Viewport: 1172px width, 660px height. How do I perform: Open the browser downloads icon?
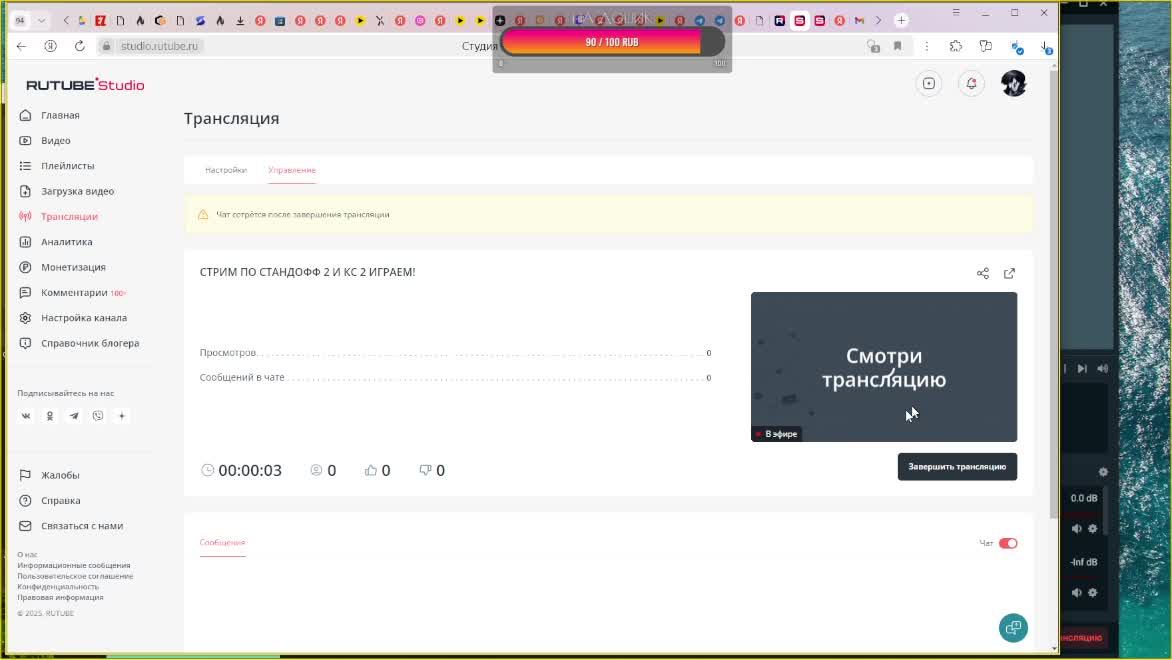[x=1046, y=47]
